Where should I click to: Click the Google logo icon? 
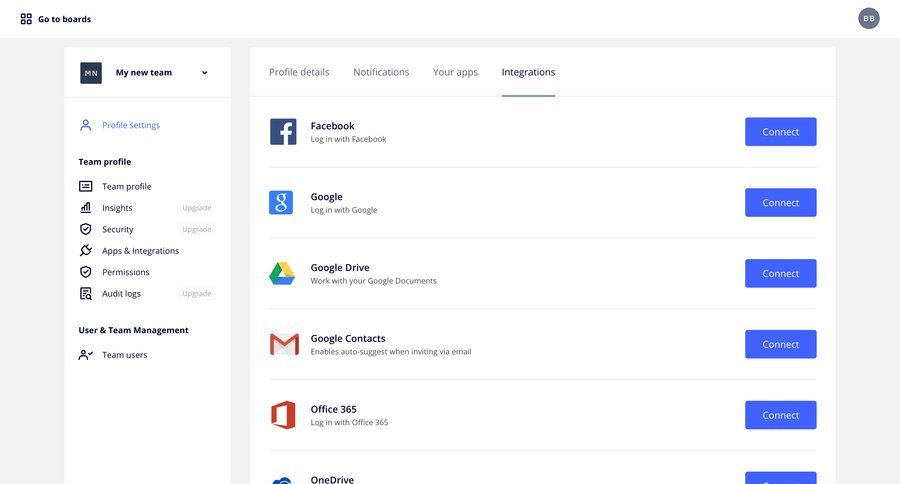click(281, 203)
